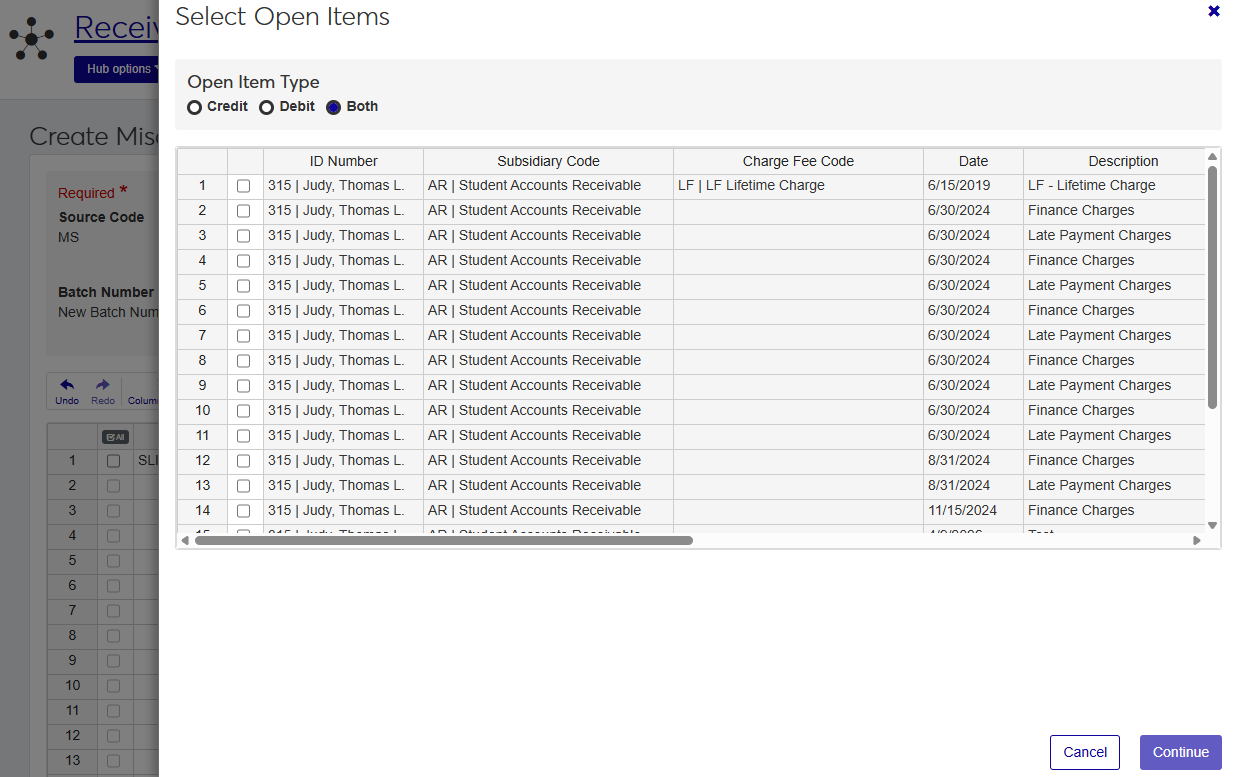Tick the checkbox in row 12
The width and height of the screenshot is (1237, 777).
244,461
